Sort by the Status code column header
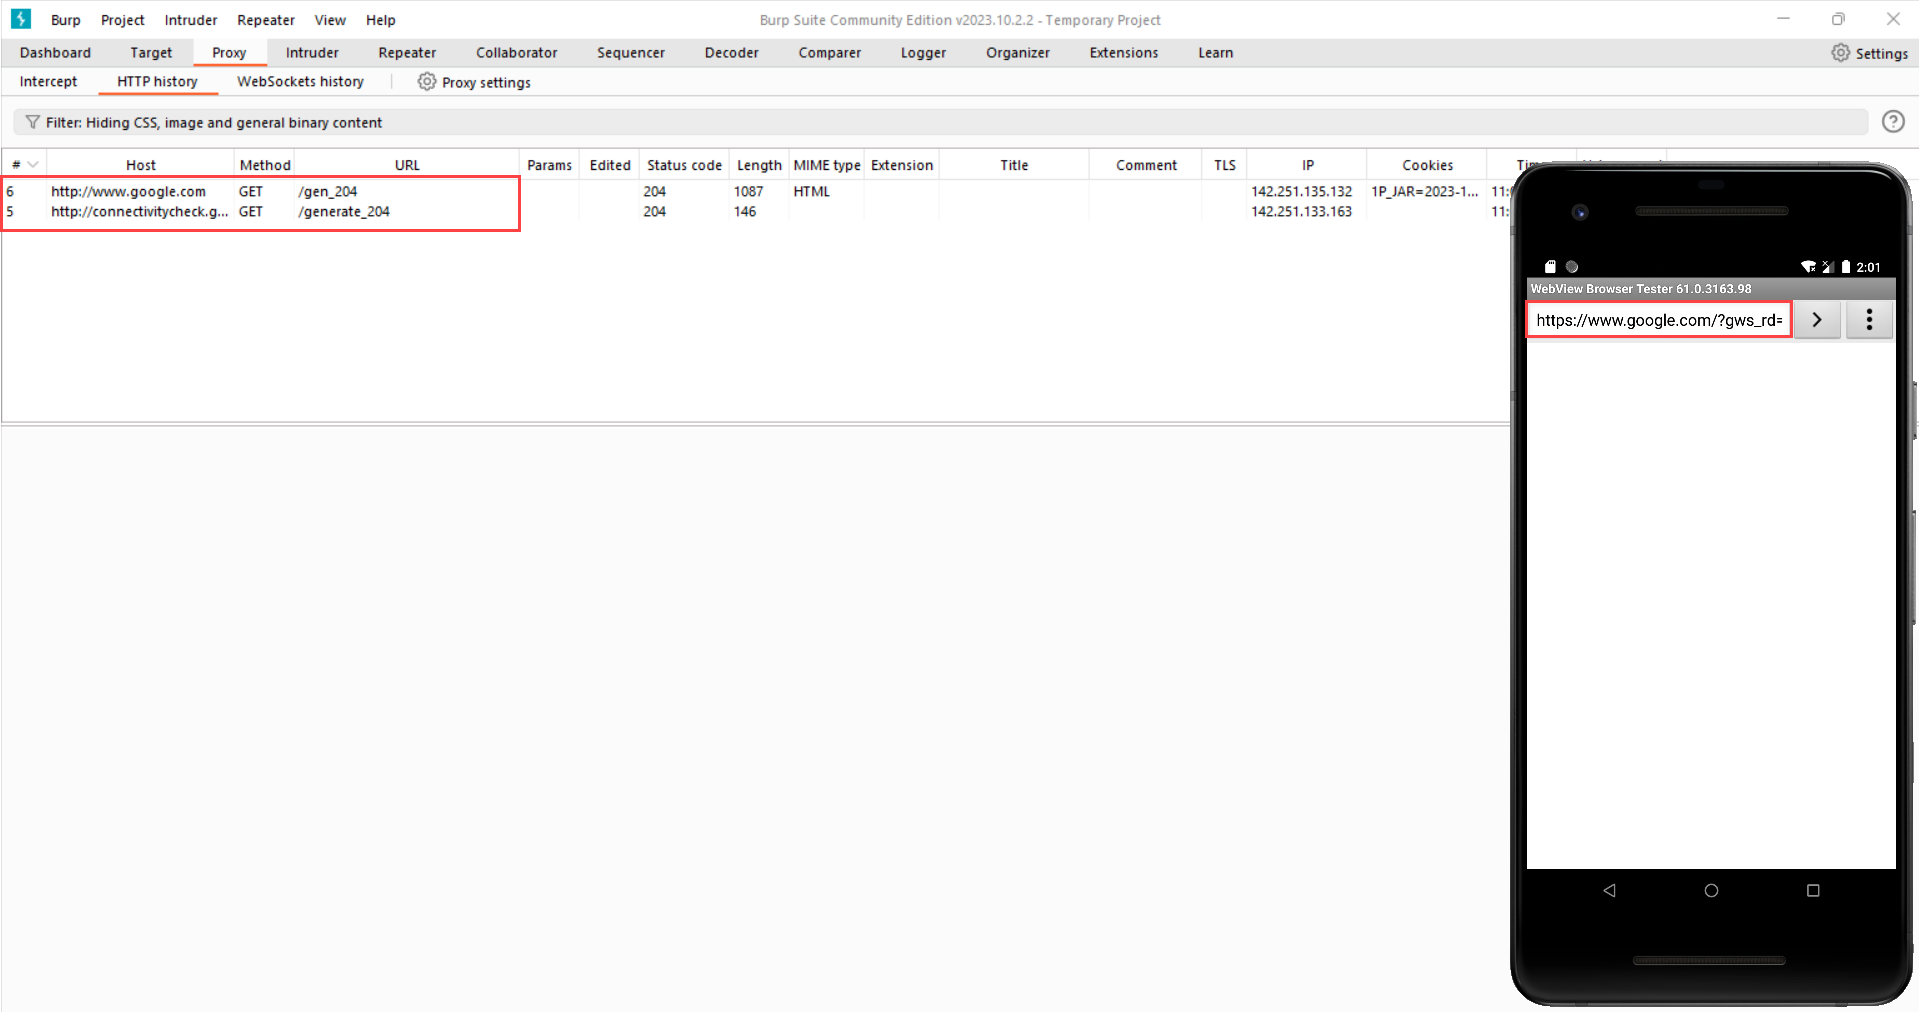Image resolution: width=1919 pixels, height=1012 pixels. click(684, 165)
